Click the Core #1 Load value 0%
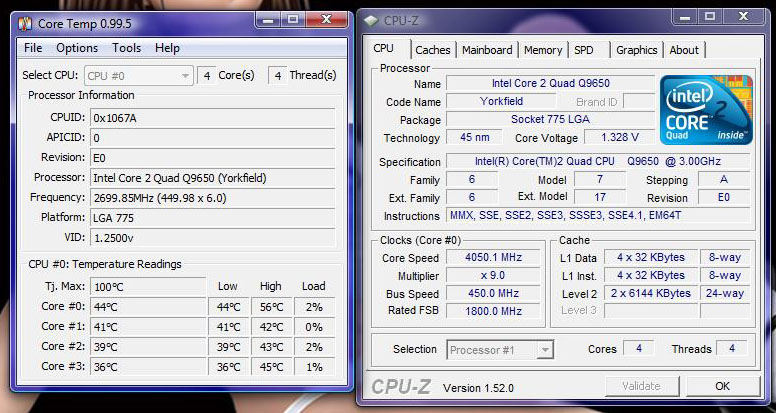Image resolution: width=776 pixels, height=413 pixels. pos(314,327)
